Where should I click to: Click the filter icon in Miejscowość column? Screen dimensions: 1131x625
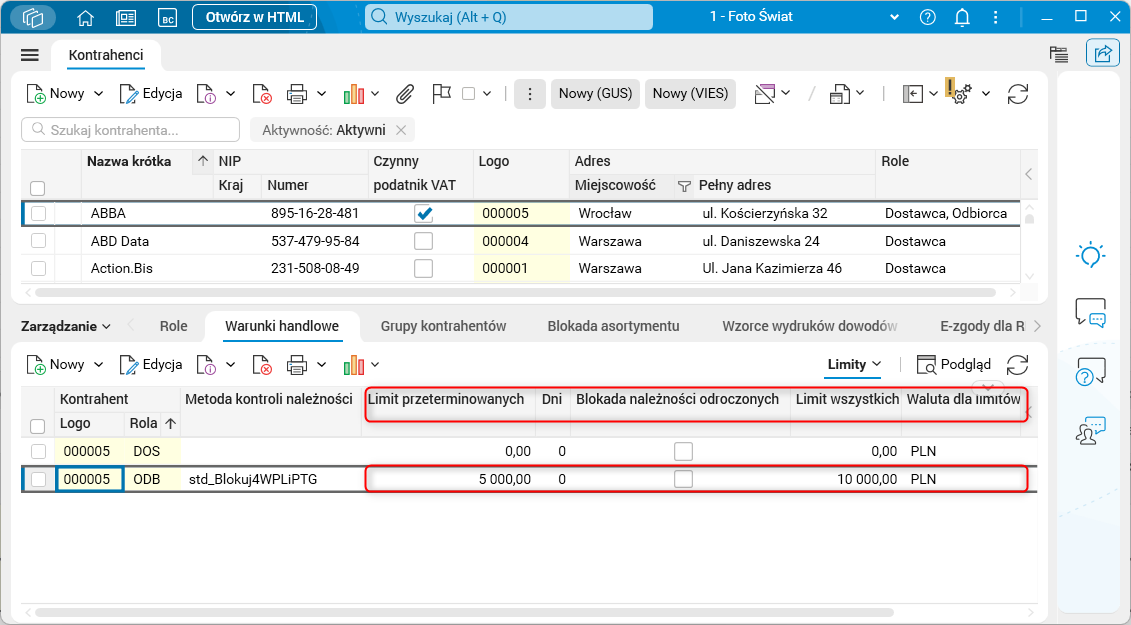point(684,186)
